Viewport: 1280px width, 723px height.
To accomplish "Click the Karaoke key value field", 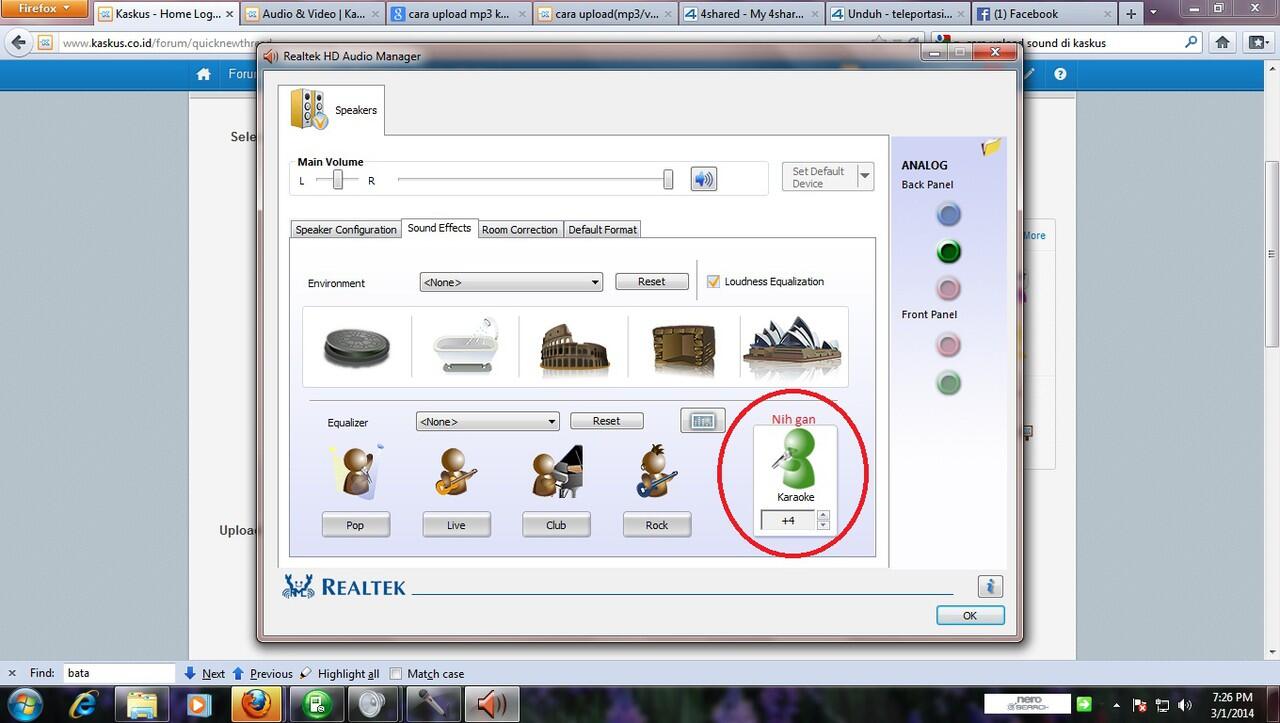I will click(788, 521).
